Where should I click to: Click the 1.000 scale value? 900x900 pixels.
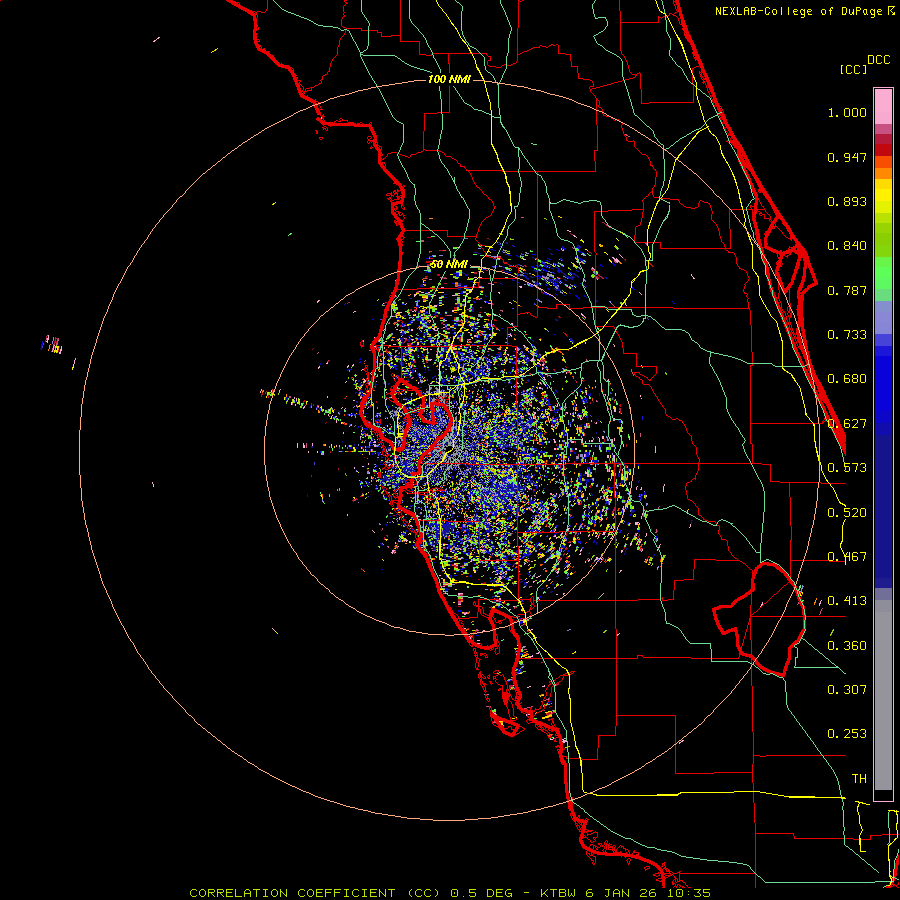(847, 112)
